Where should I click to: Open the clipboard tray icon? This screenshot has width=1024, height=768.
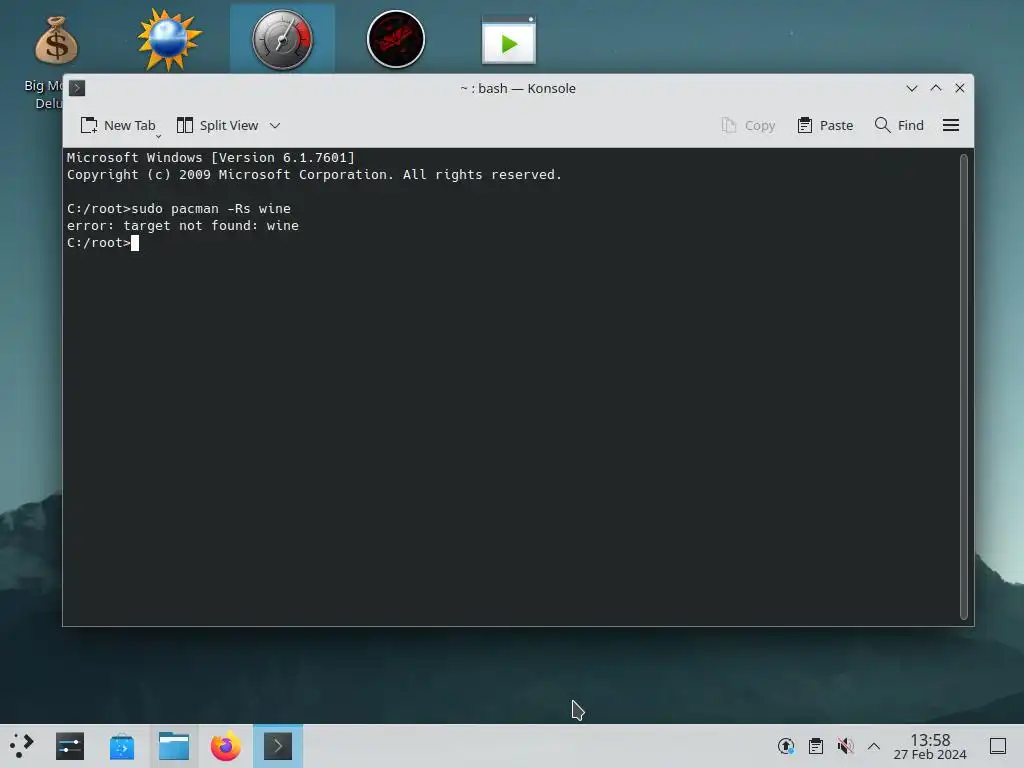pyautogui.click(x=816, y=746)
